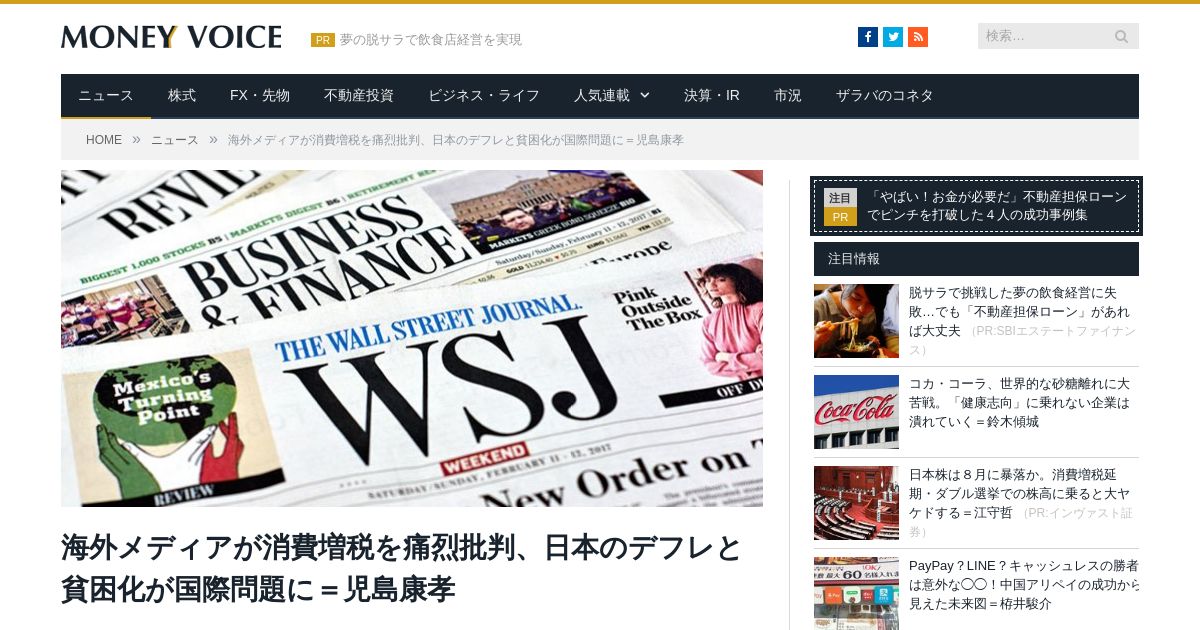Click the parliament chamber thumbnail
The image size is (1200, 630).
pyautogui.click(x=856, y=503)
